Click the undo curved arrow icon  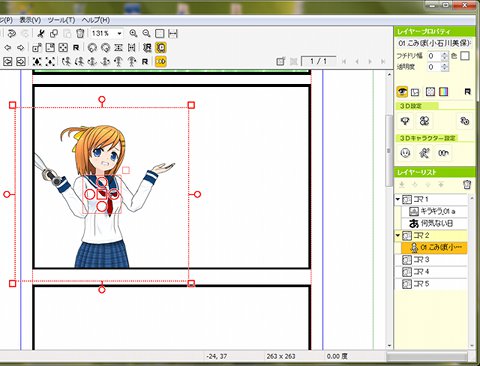(12, 34)
